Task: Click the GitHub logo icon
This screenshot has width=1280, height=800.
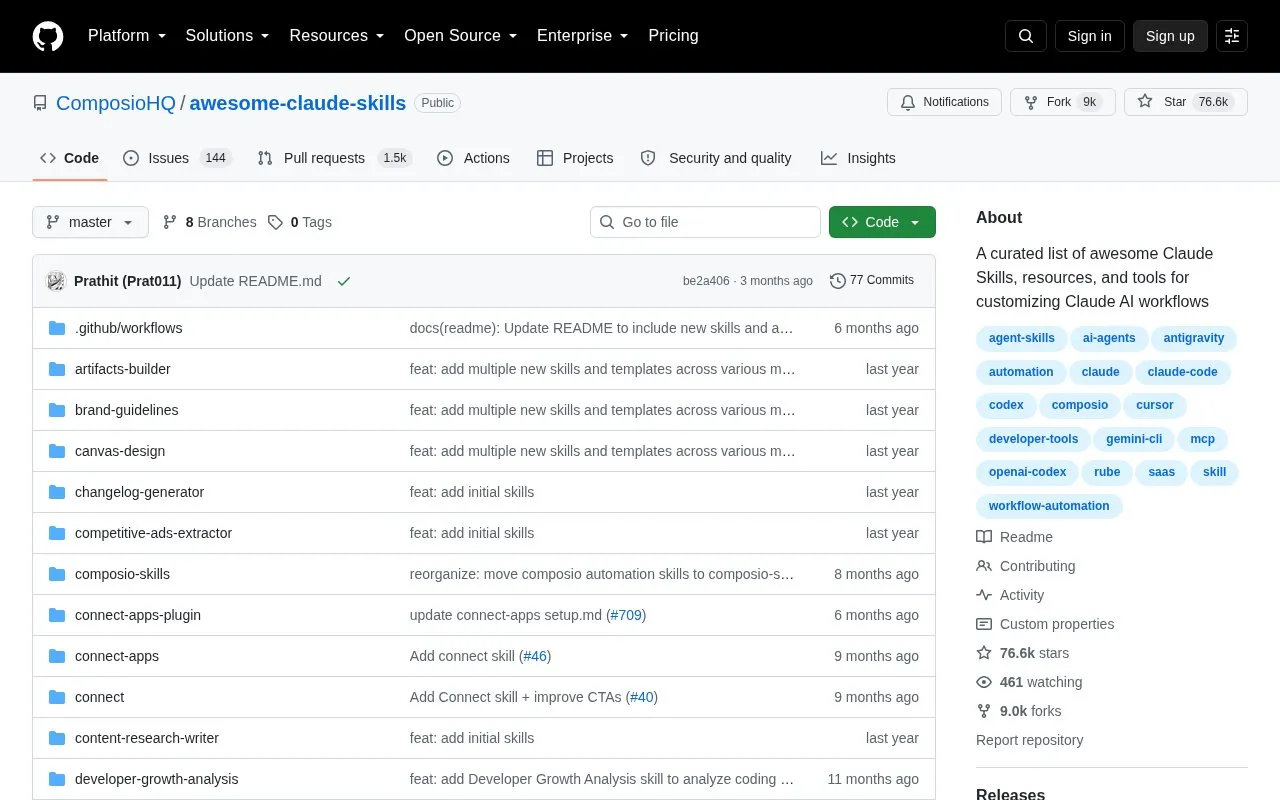Action: coord(48,36)
